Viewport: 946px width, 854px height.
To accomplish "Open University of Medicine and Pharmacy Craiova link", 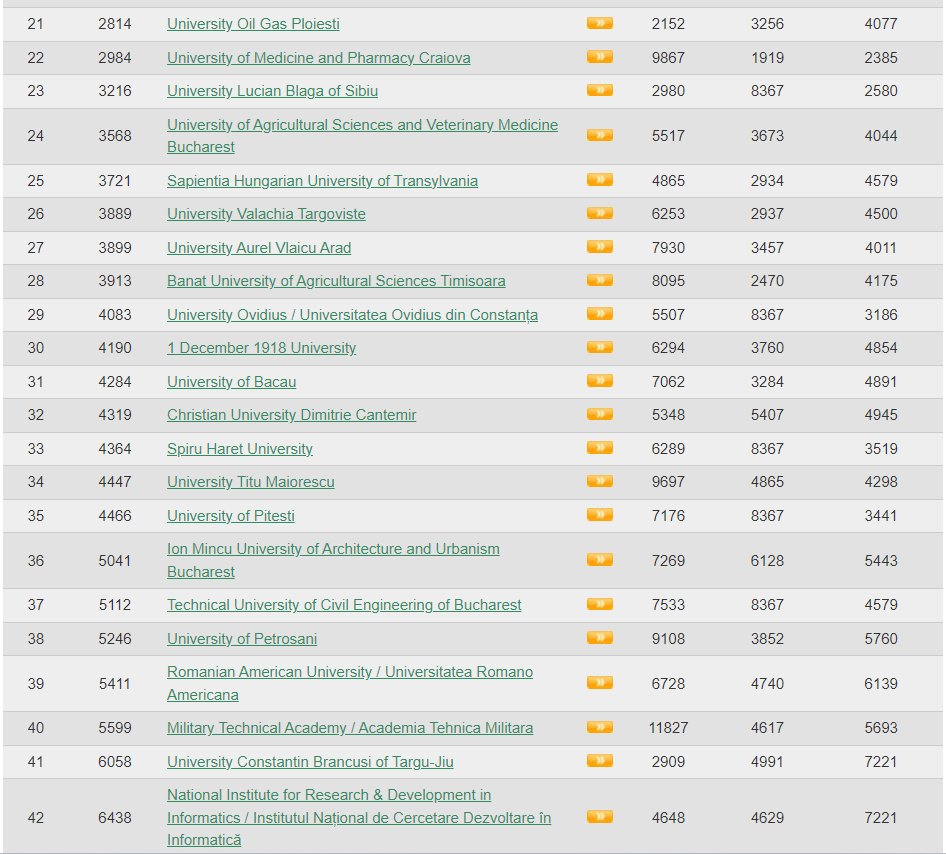I will pyautogui.click(x=318, y=58).
